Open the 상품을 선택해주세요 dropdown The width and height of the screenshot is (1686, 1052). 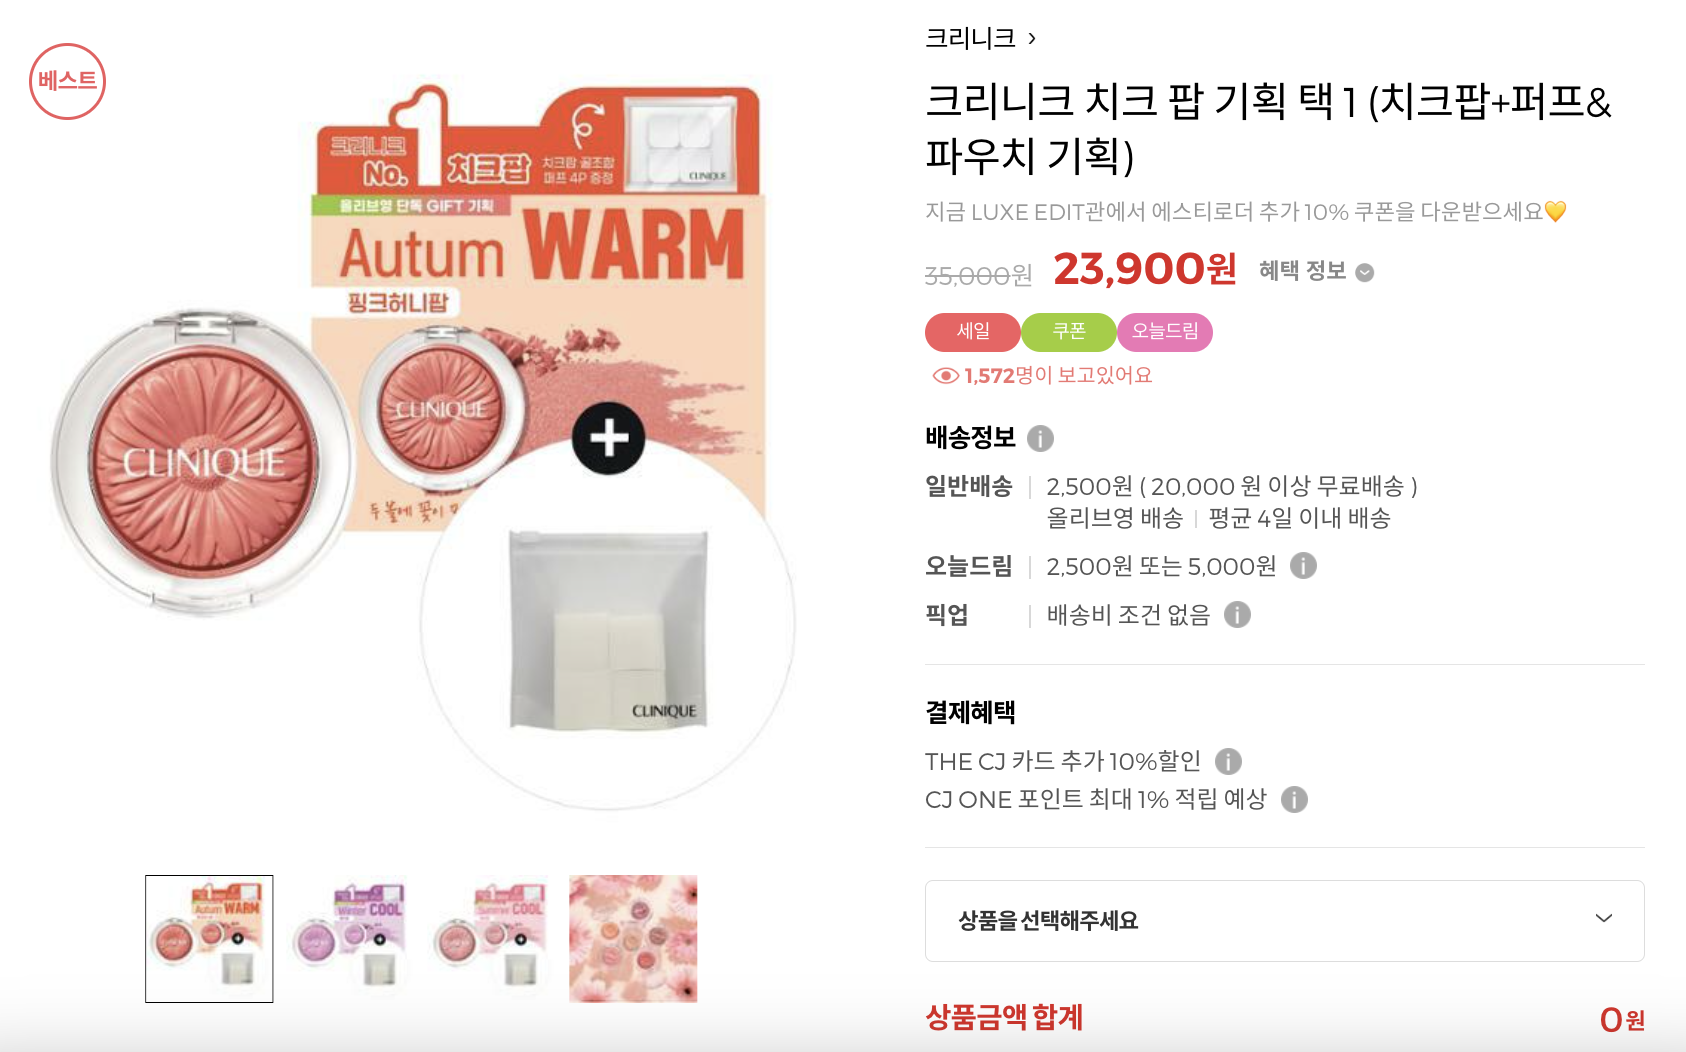1284,921
